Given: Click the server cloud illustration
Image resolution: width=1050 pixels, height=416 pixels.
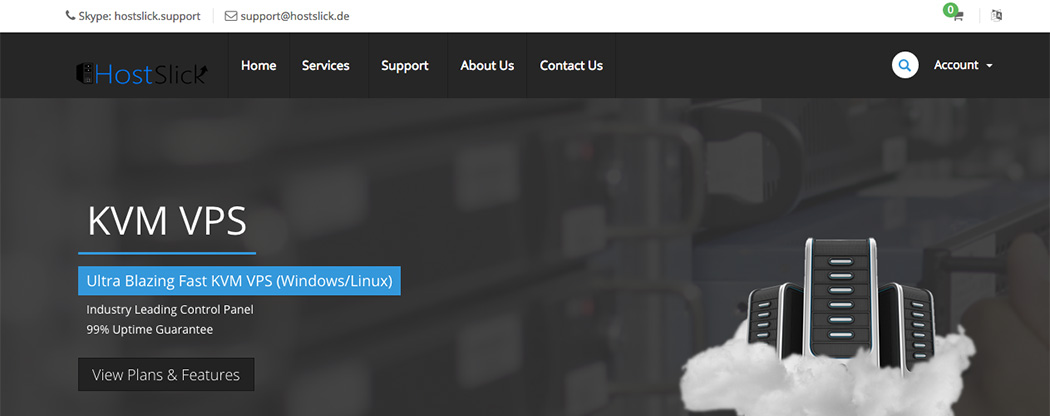Looking at the screenshot, I should pos(830,327).
